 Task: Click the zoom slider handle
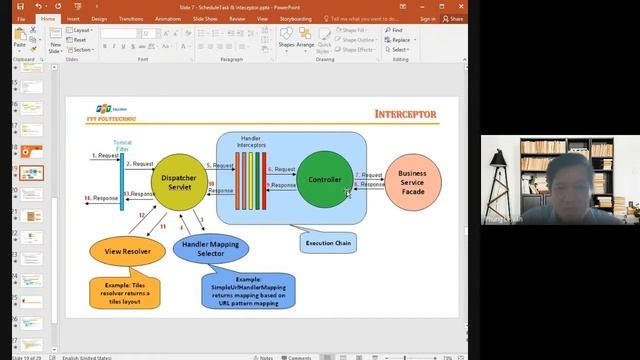pos(405,358)
